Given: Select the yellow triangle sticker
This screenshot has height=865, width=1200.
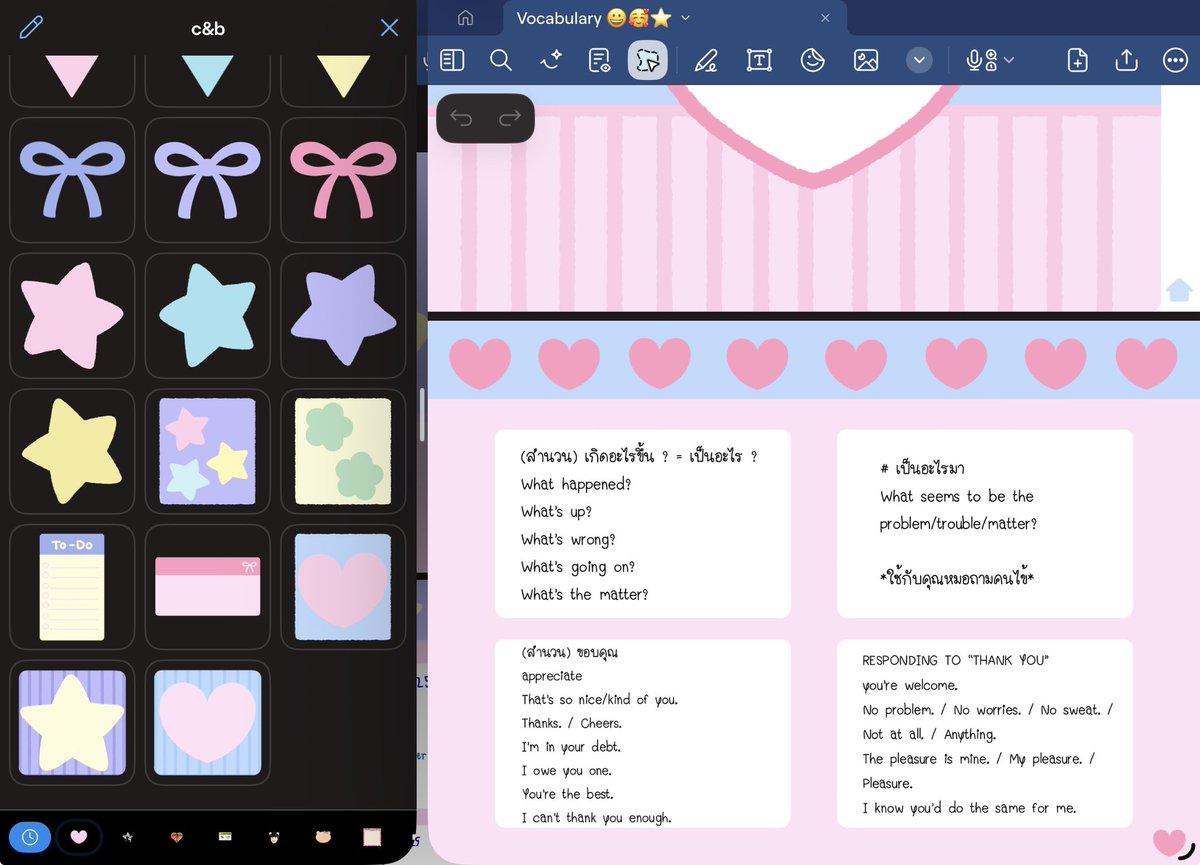Looking at the screenshot, I should point(343,76).
